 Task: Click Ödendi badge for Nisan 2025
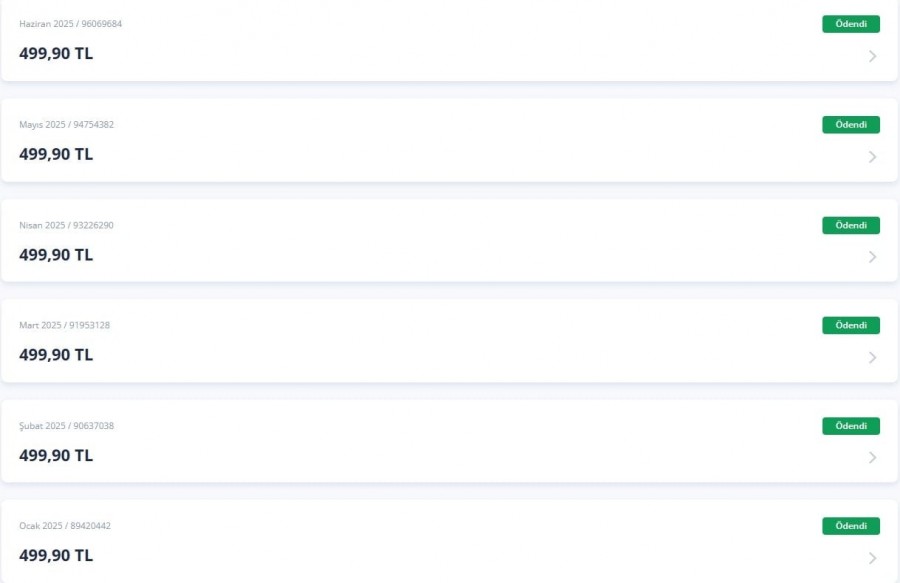pos(851,225)
